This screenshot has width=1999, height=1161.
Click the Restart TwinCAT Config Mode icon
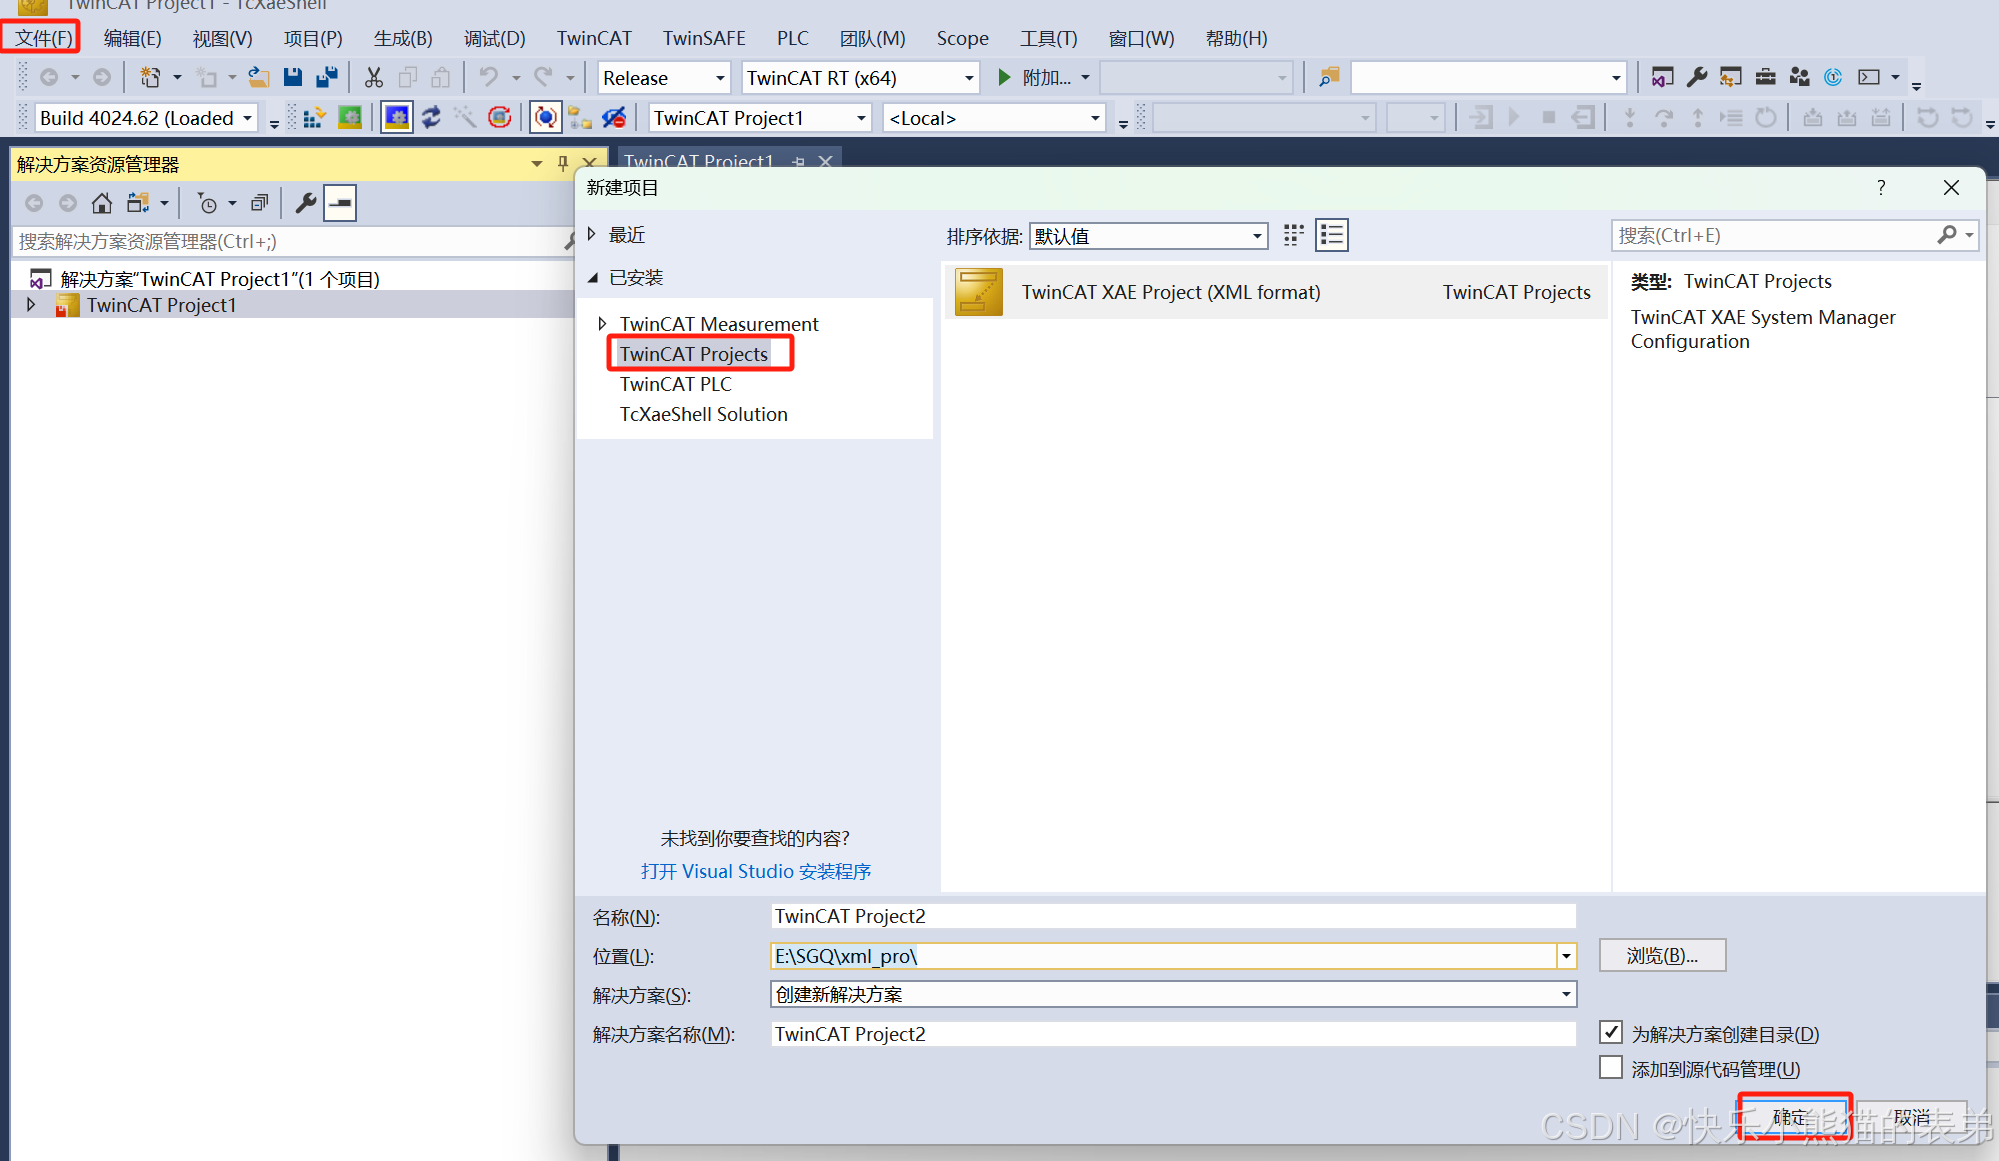(397, 118)
